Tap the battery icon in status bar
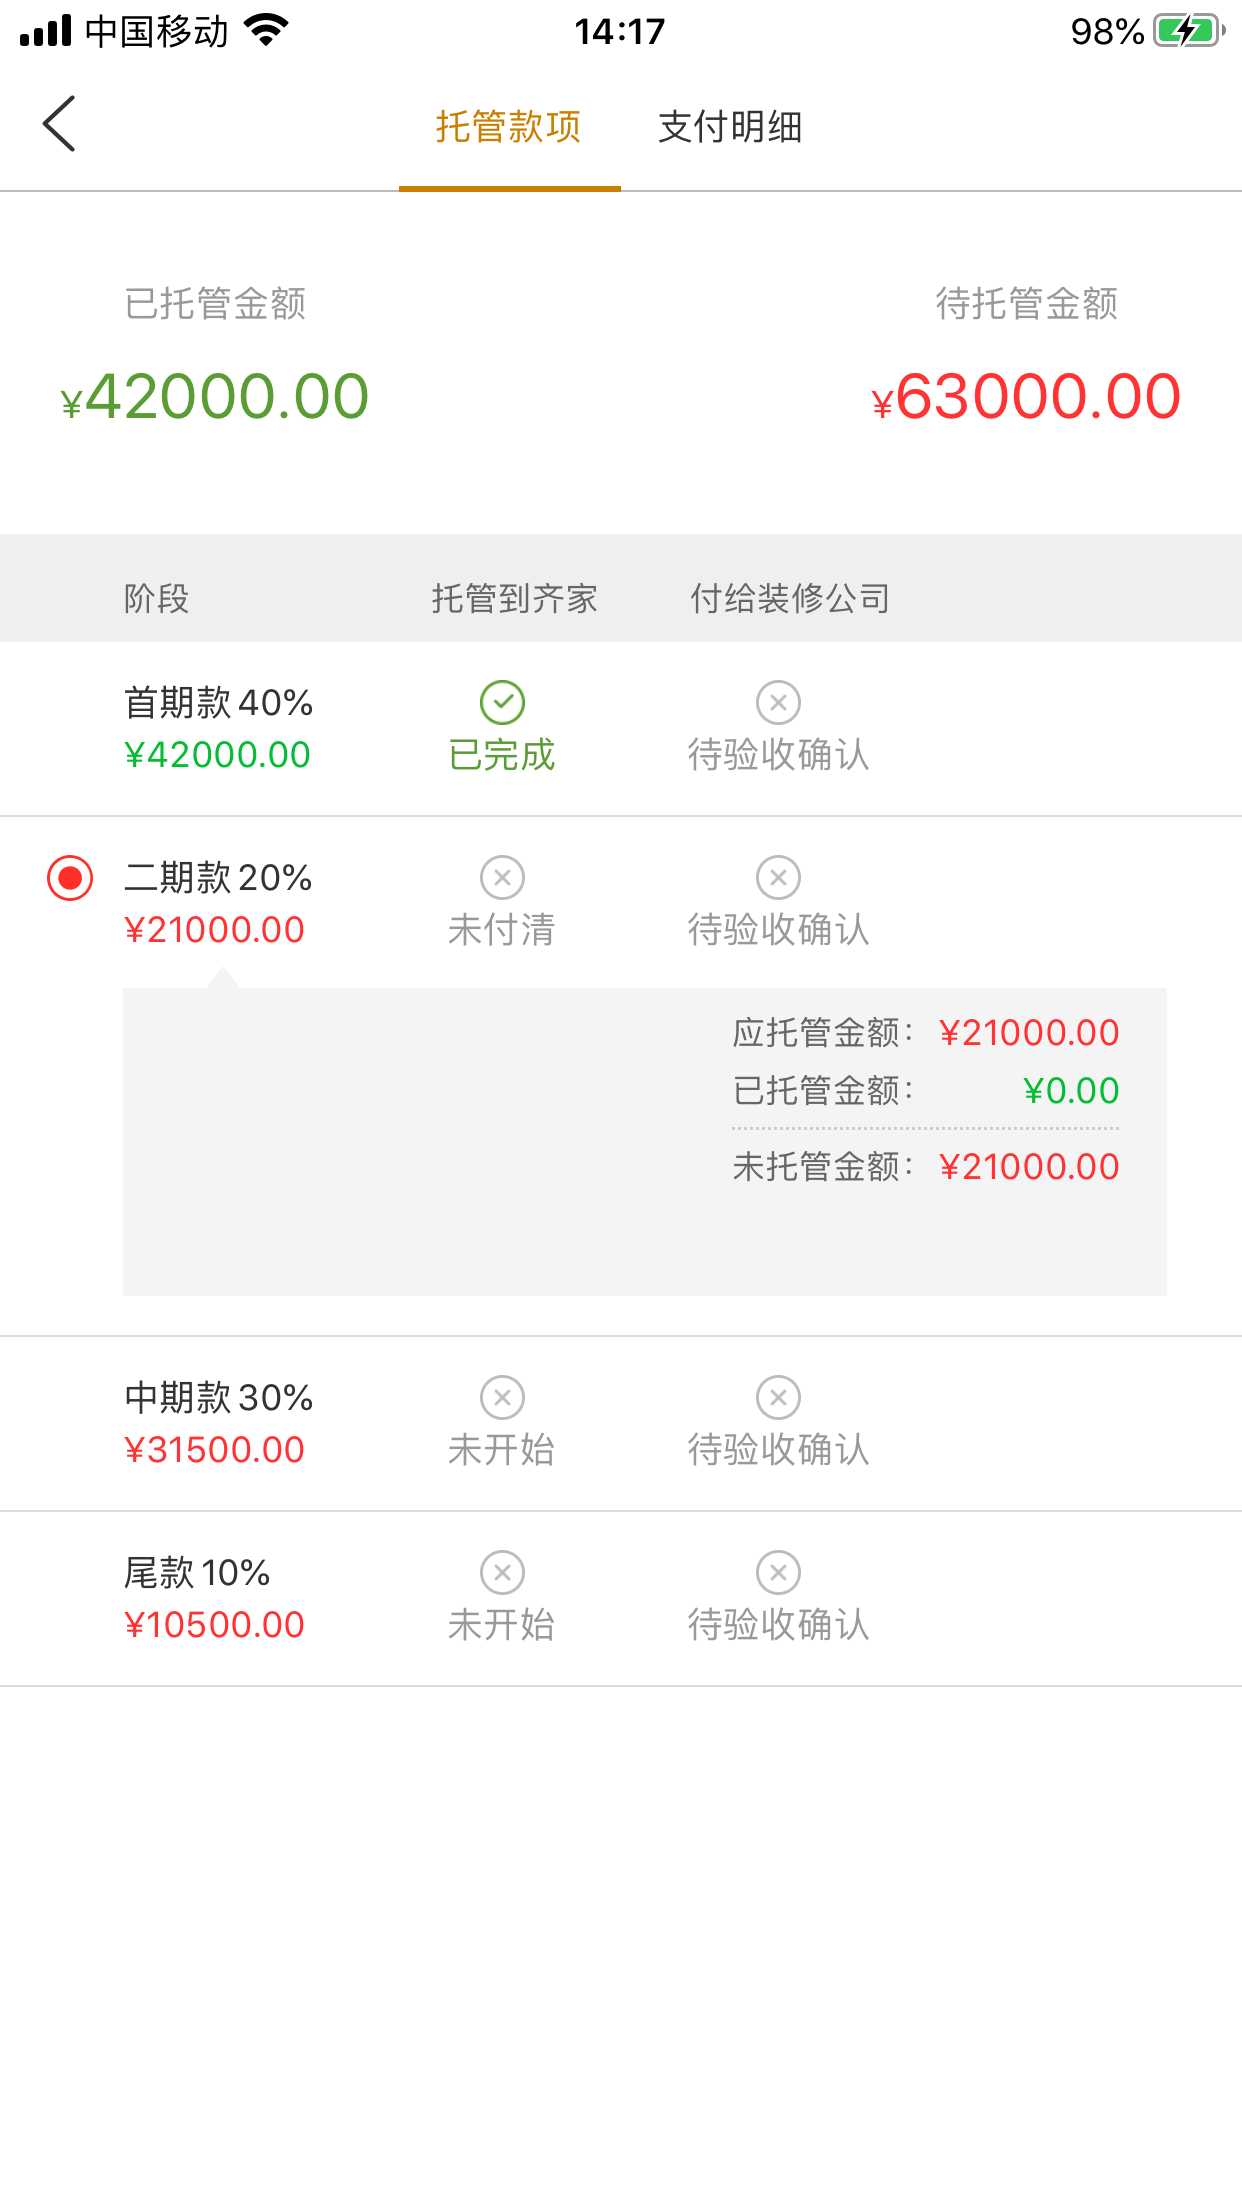 click(1188, 31)
